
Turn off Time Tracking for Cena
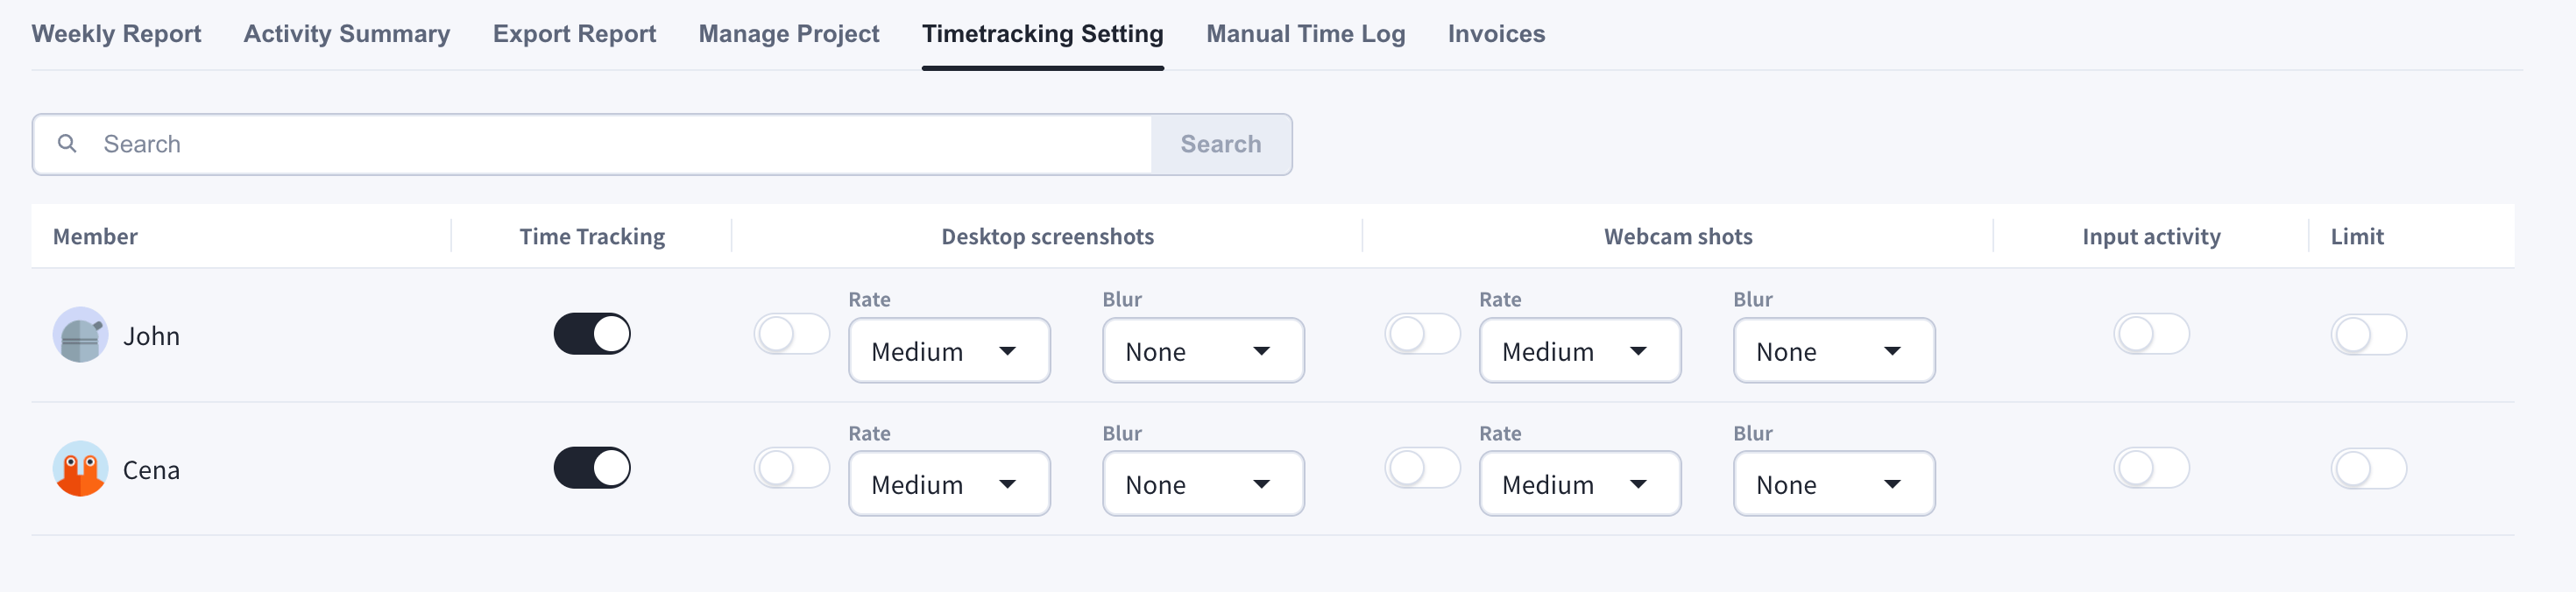[x=592, y=468]
